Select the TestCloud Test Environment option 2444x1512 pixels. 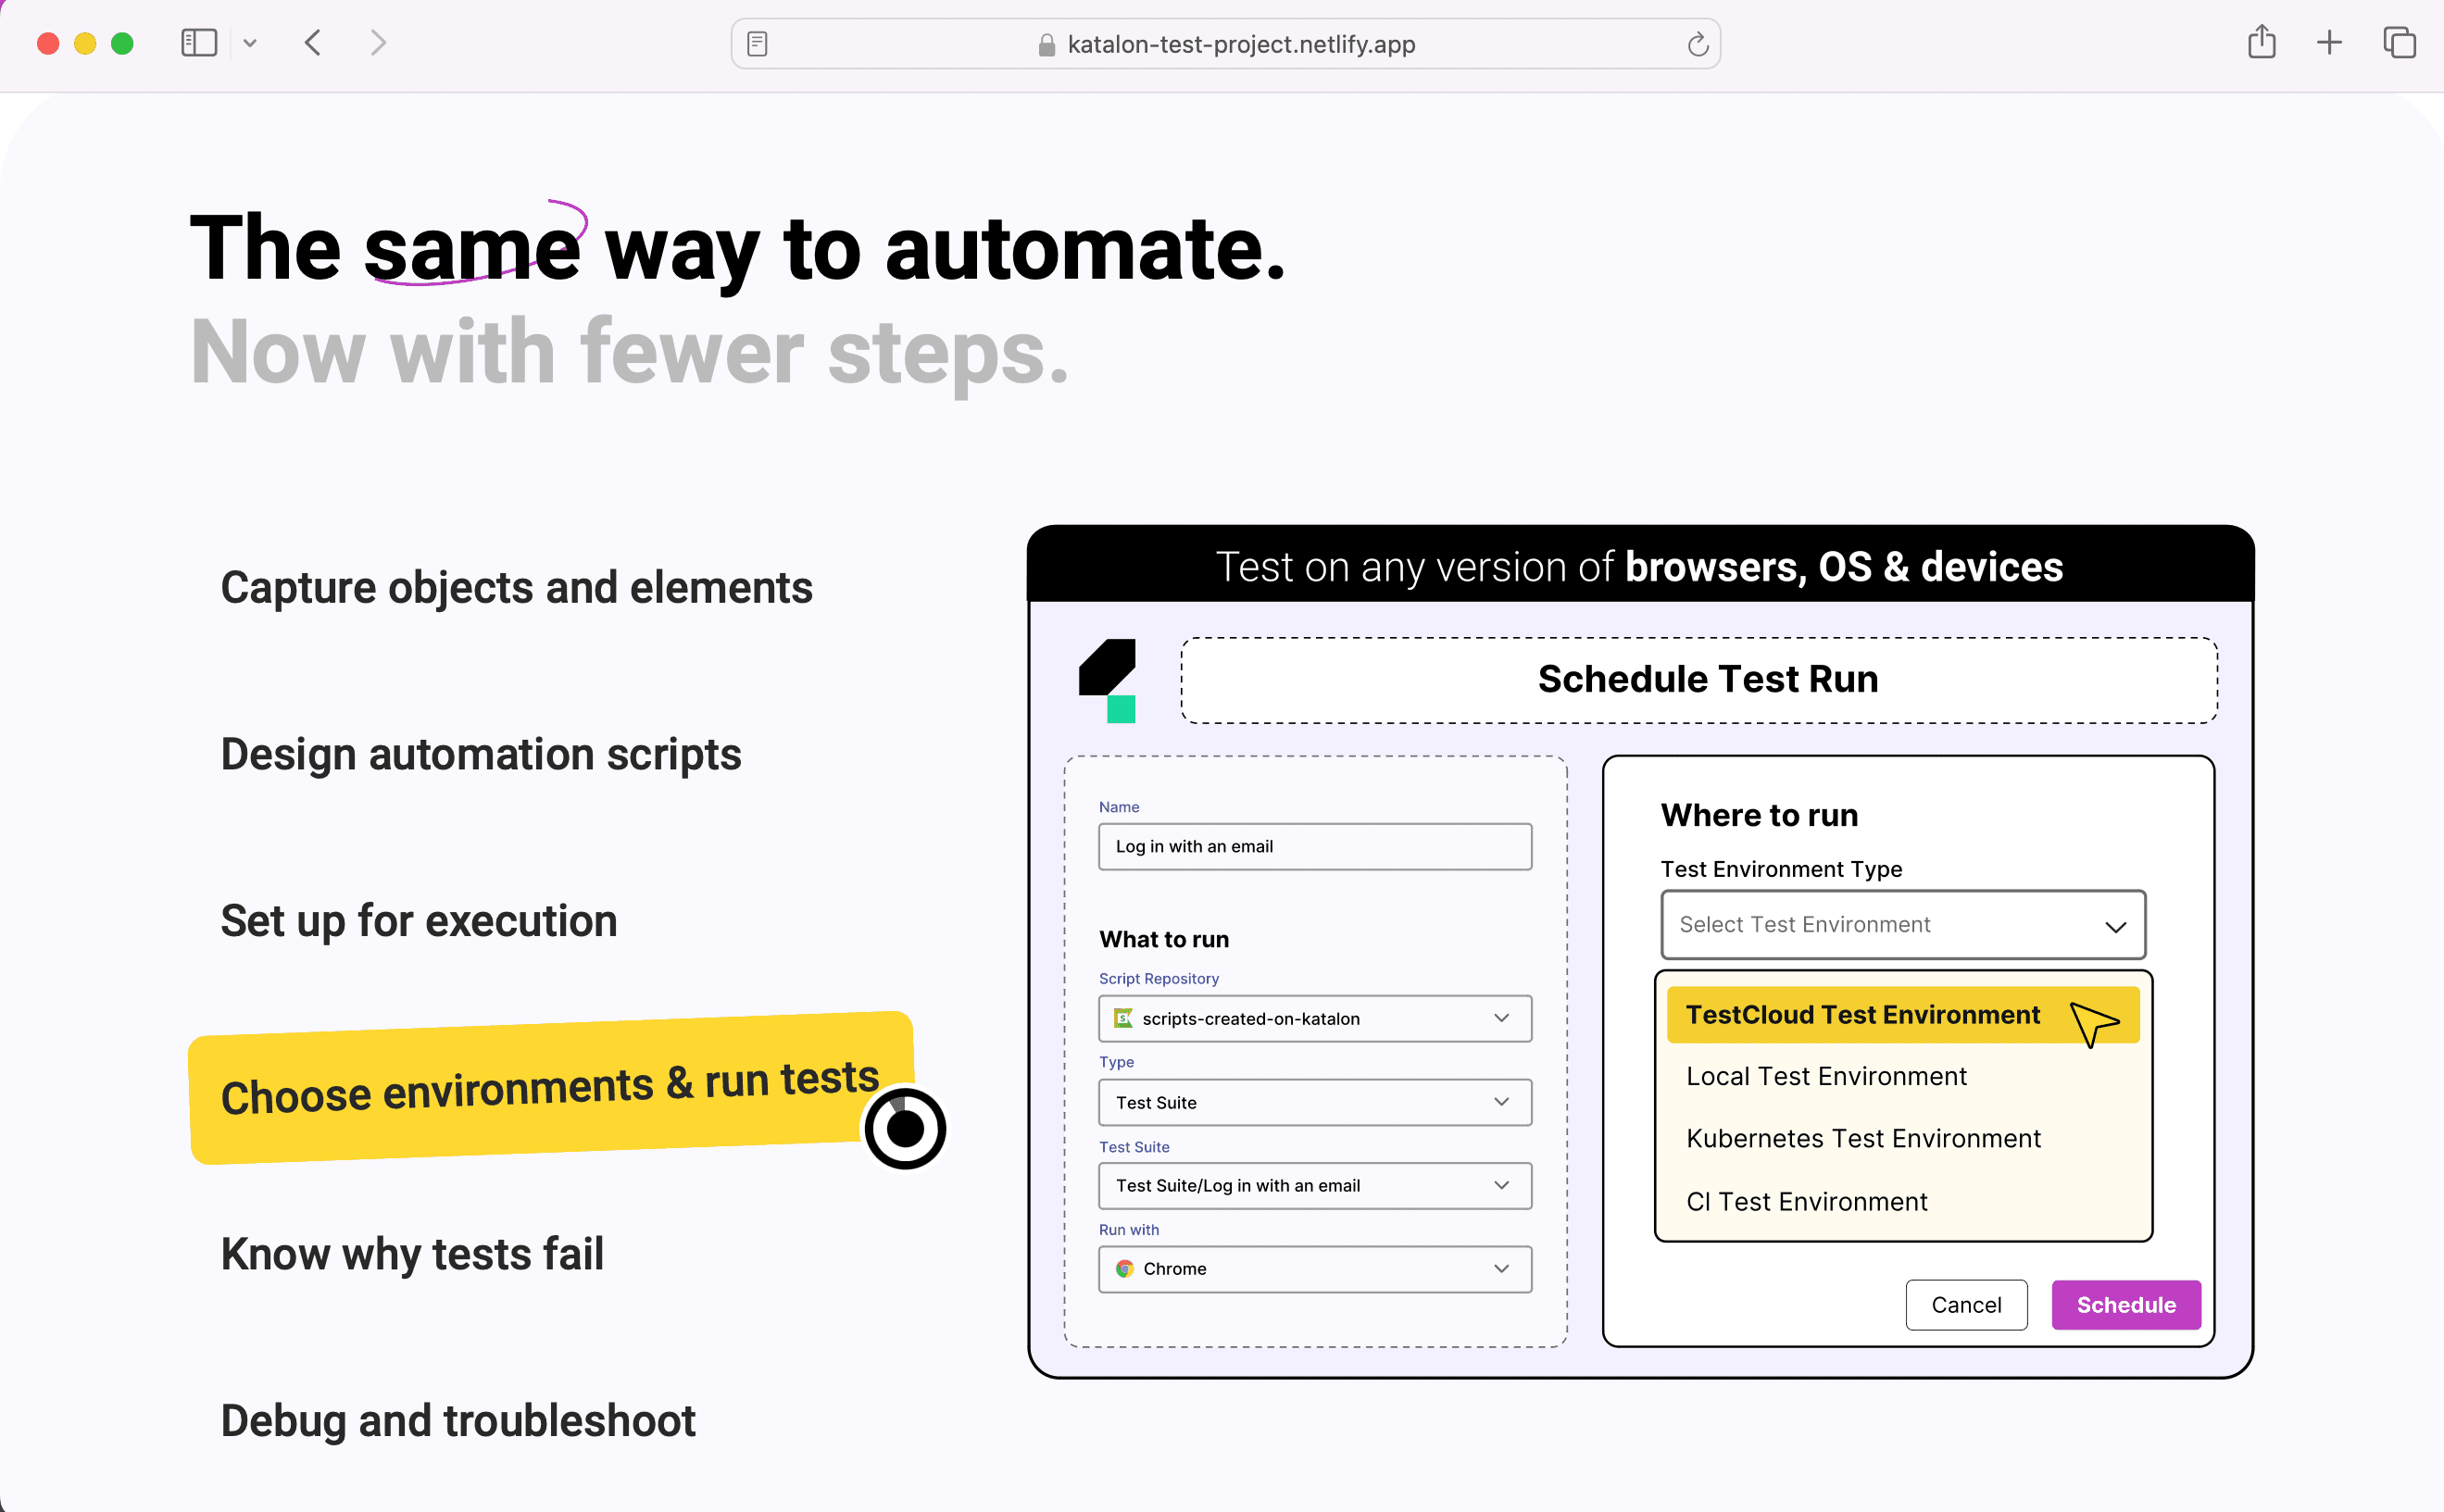point(1862,1015)
